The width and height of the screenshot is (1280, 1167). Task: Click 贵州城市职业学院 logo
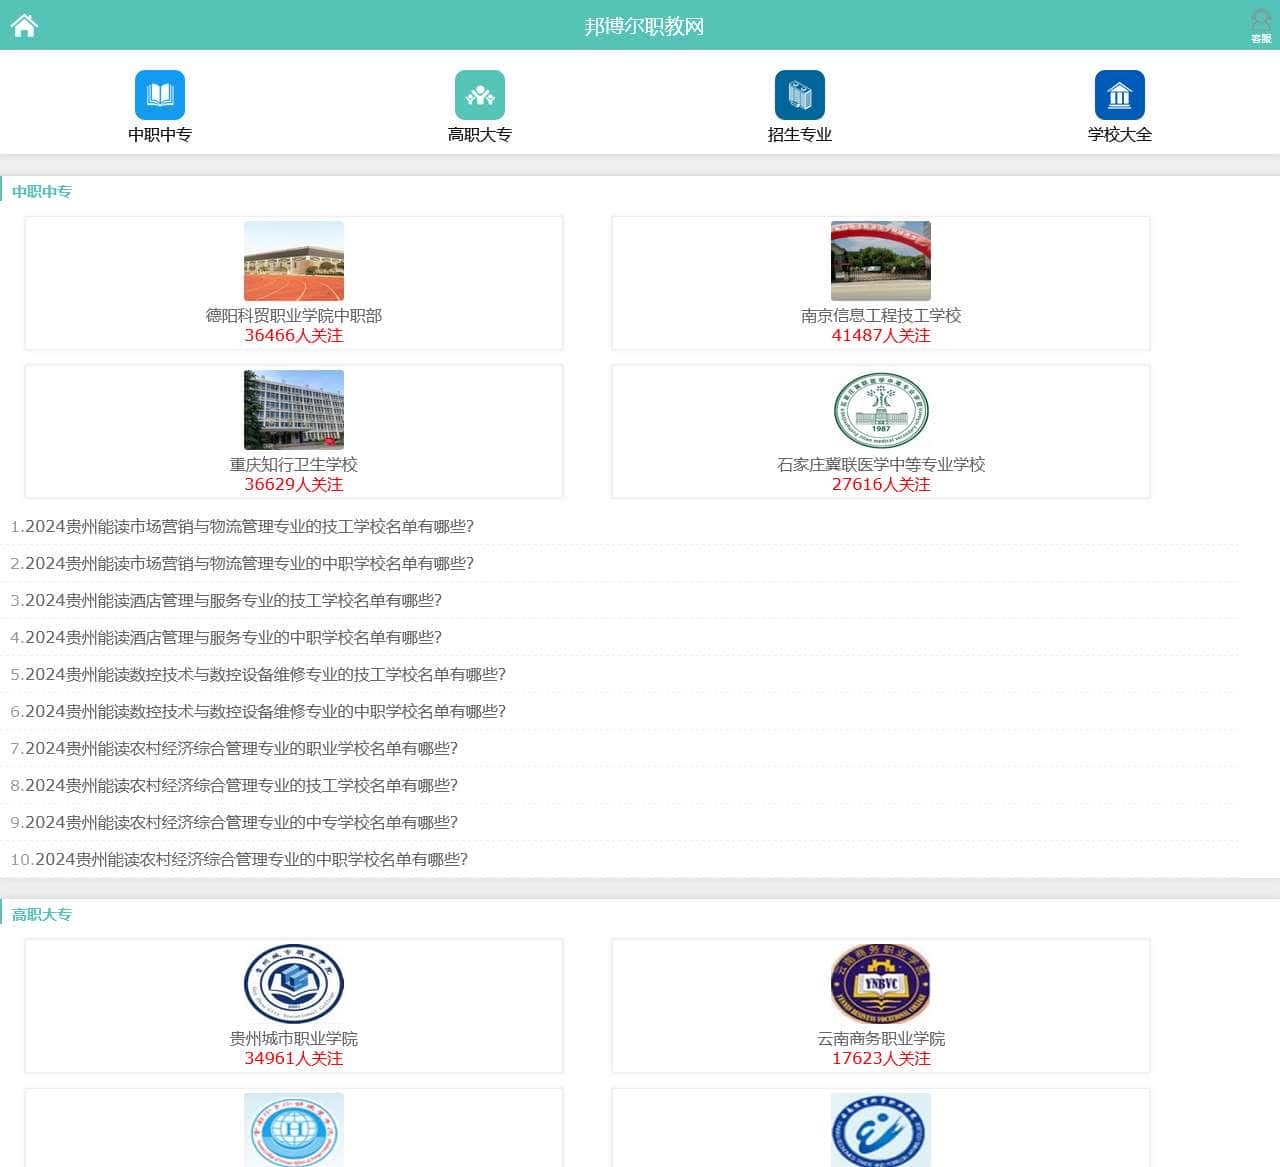point(294,984)
